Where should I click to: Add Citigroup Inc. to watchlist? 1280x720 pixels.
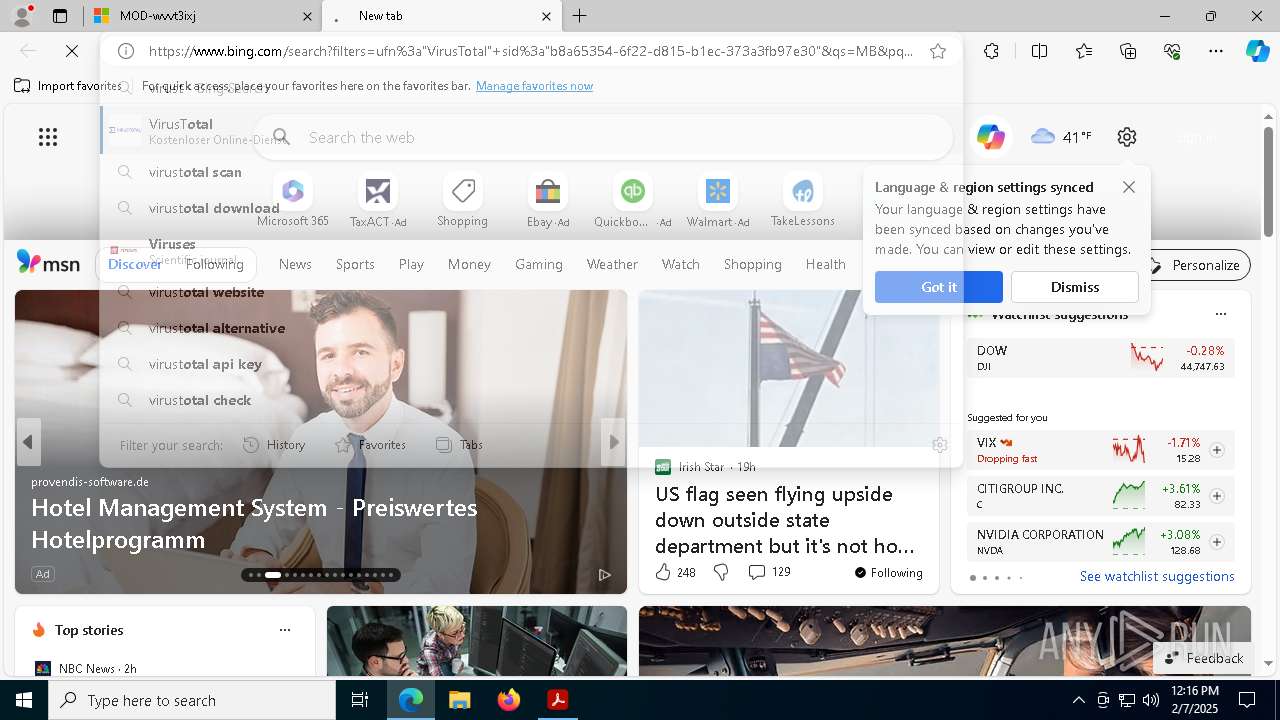coord(1217,496)
